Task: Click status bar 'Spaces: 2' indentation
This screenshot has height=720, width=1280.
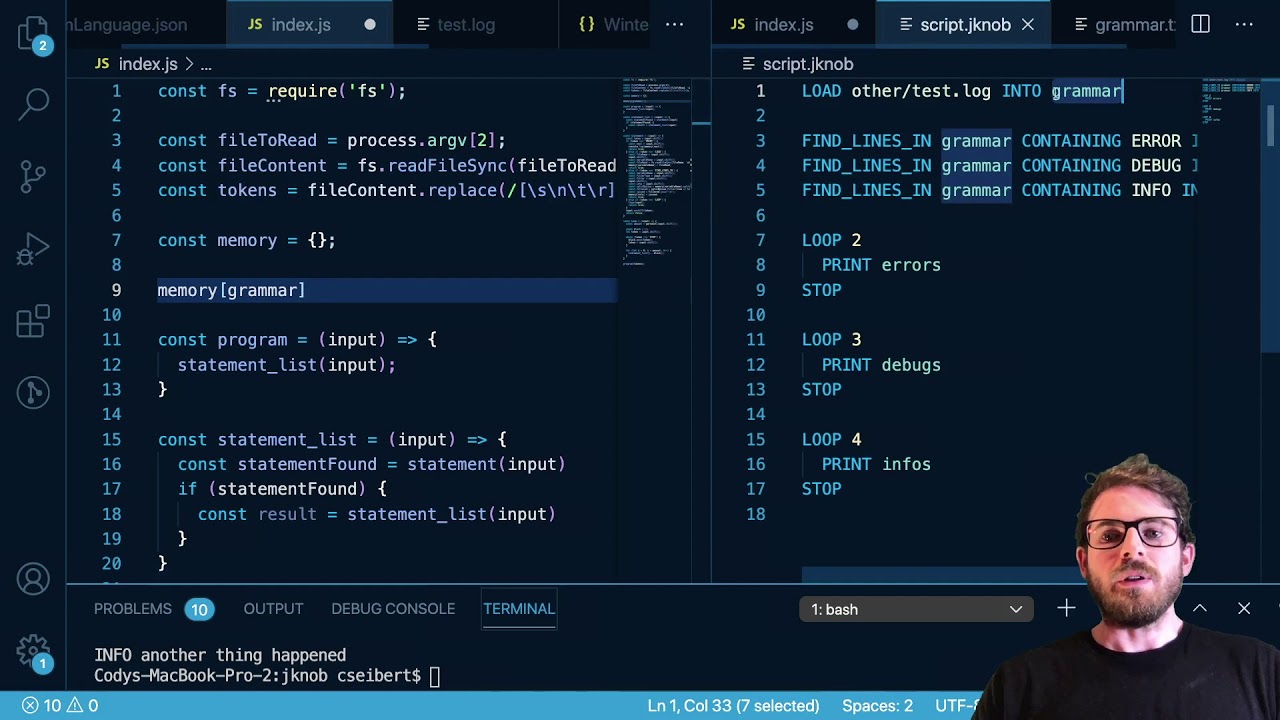Action: 877,706
